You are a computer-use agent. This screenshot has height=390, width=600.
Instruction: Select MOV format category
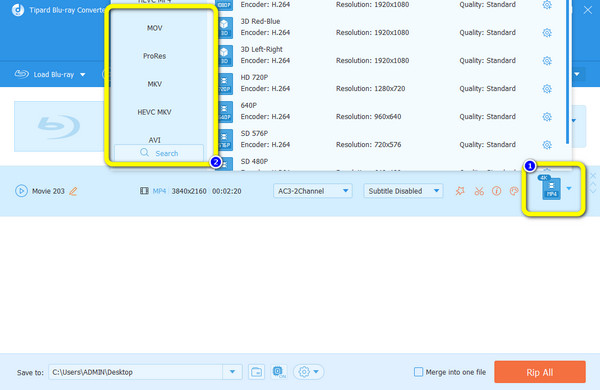click(x=155, y=28)
